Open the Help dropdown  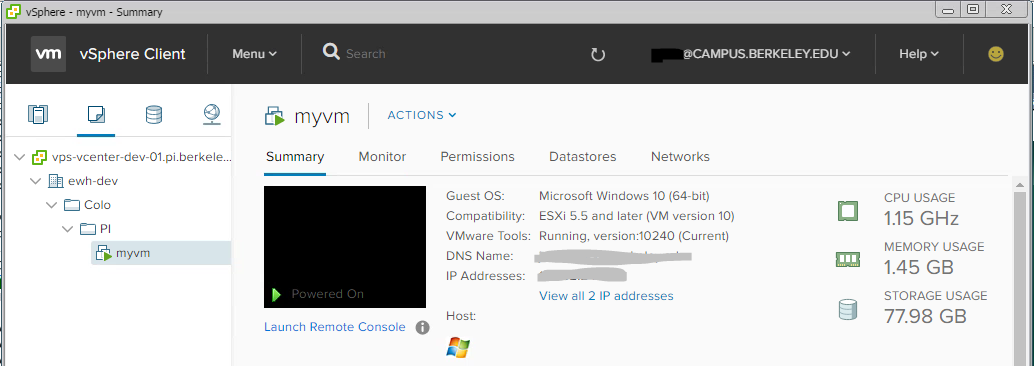point(919,54)
